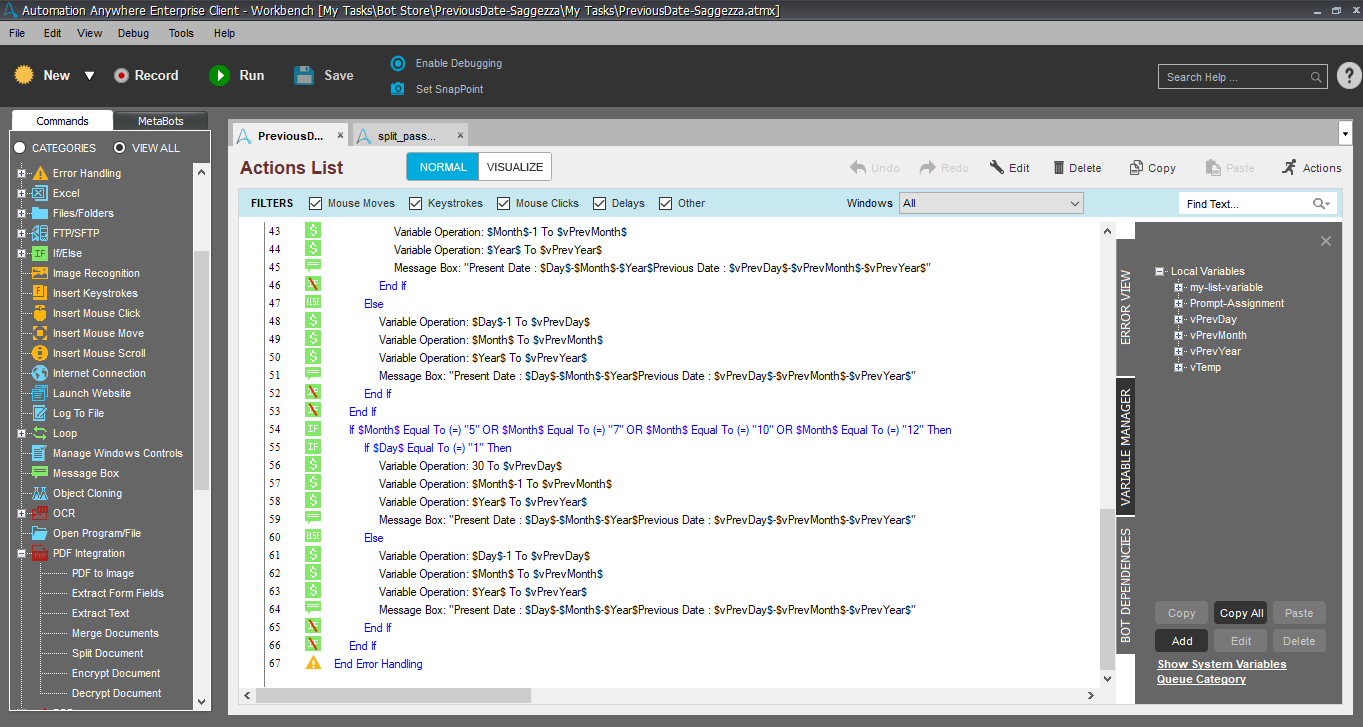
Task: Save the task using the Save icon
Action: click(305, 76)
